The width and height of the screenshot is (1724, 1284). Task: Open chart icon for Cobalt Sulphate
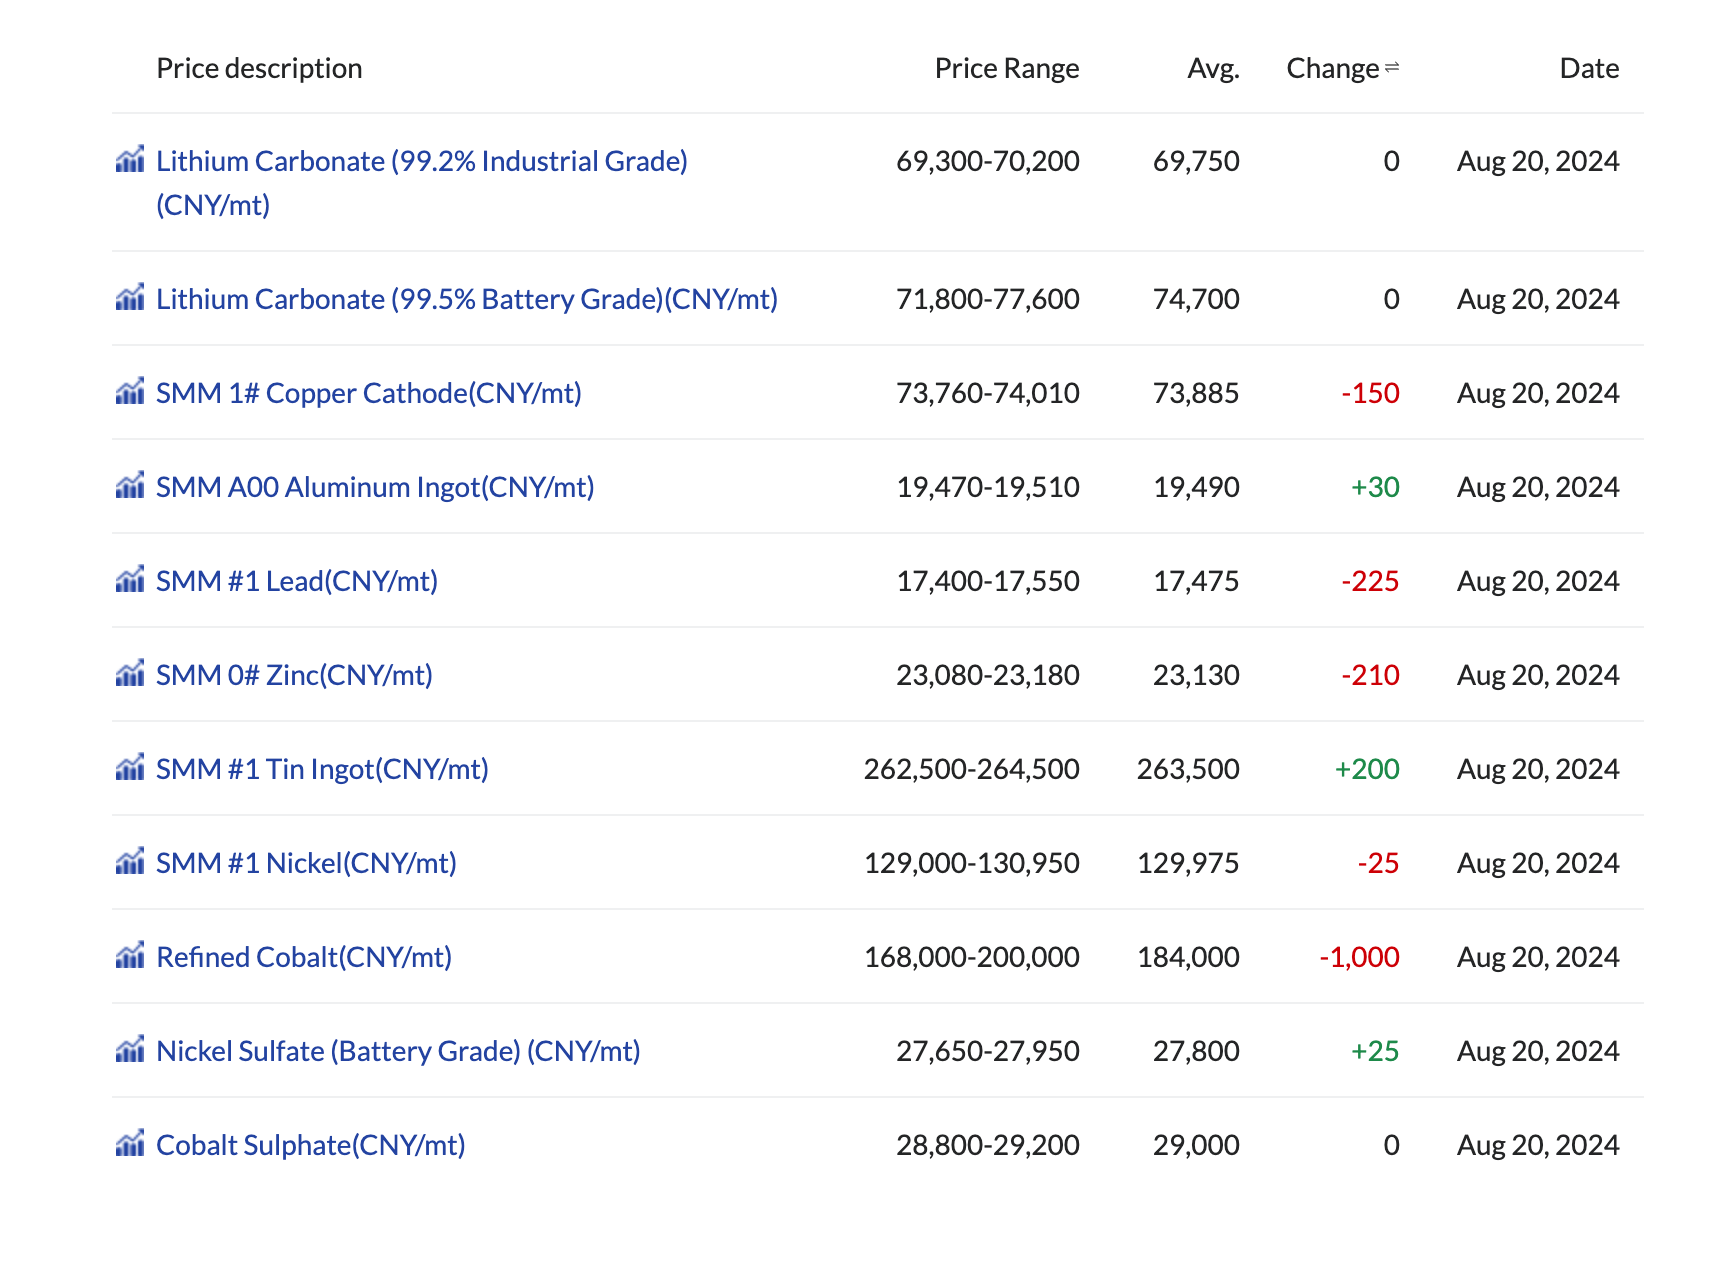coord(130,1143)
